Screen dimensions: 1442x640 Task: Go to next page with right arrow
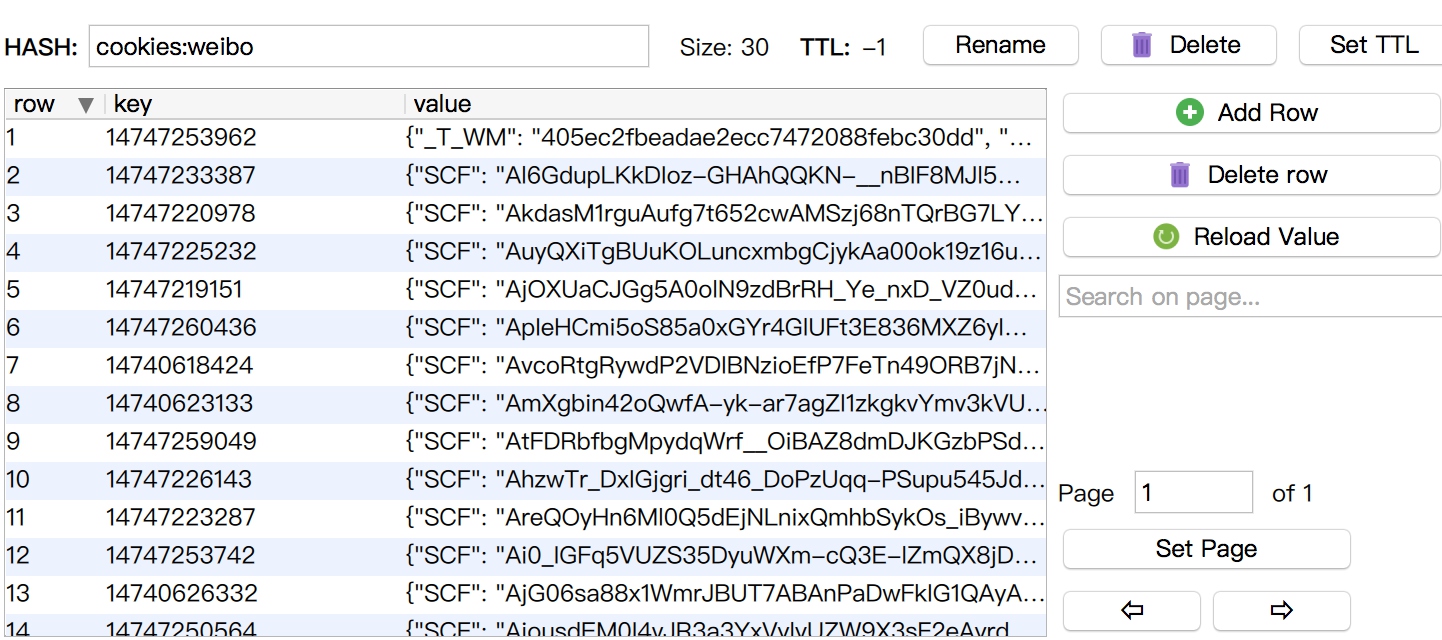1281,610
